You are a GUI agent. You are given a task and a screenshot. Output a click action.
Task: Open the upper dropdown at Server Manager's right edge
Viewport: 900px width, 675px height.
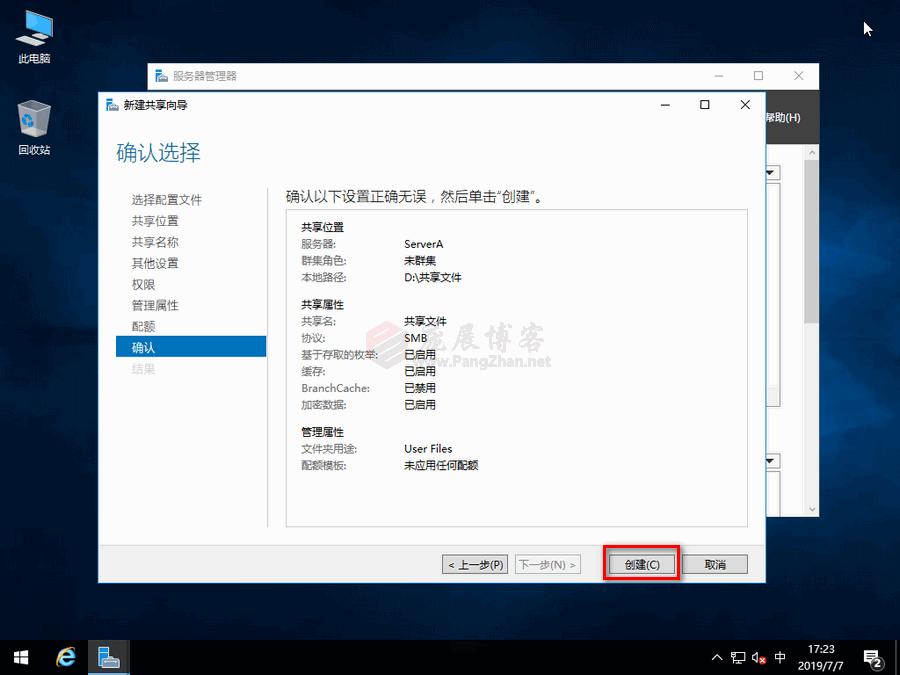[768, 171]
